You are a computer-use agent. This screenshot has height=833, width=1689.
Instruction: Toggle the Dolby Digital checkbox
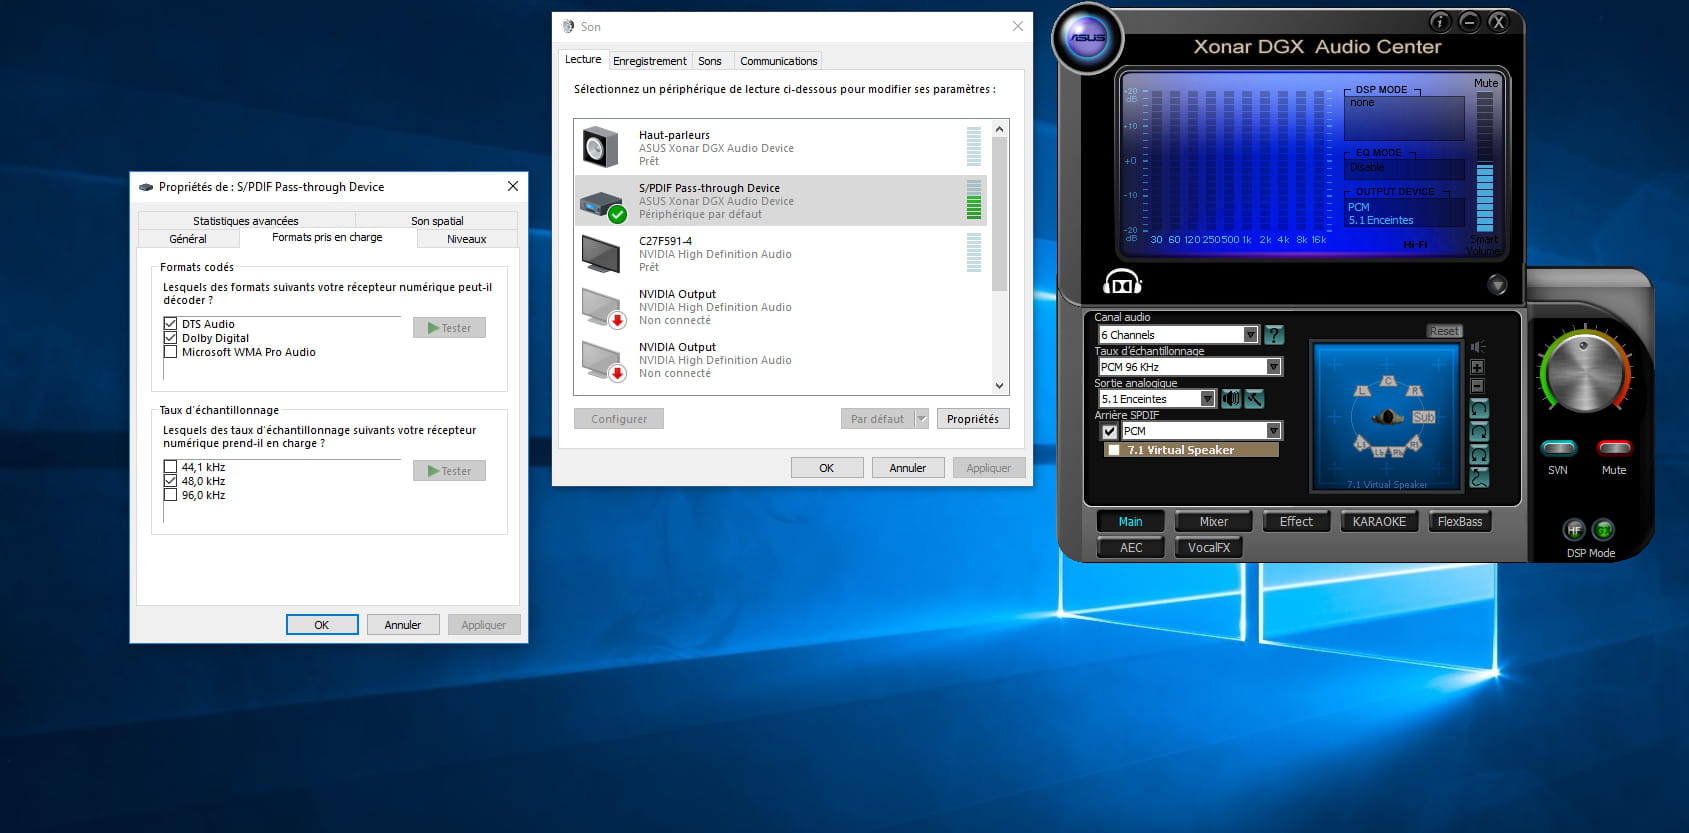170,338
